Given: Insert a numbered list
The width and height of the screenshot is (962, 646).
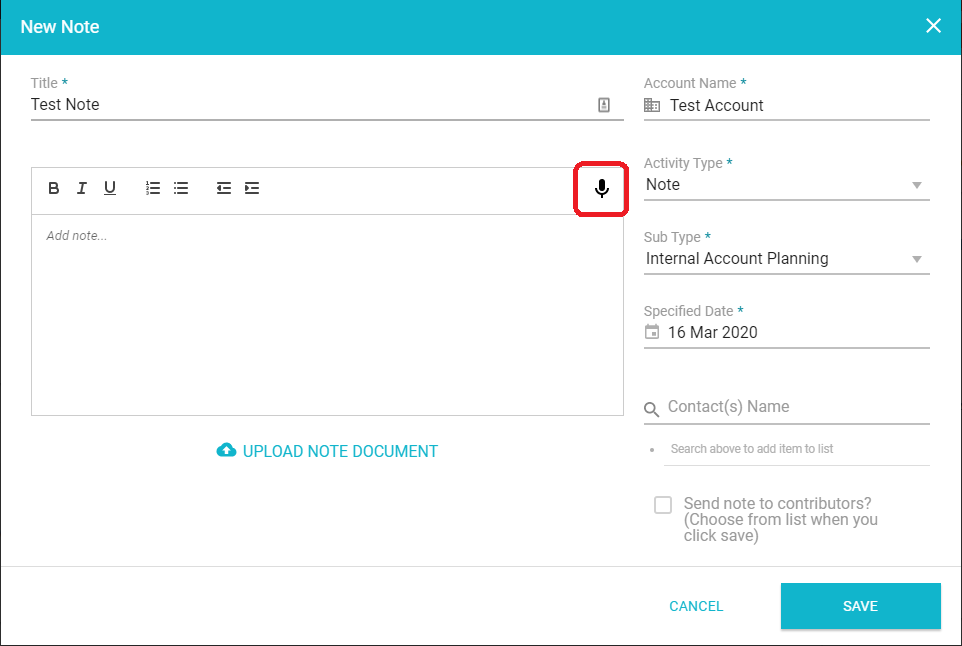Looking at the screenshot, I should tap(153, 188).
